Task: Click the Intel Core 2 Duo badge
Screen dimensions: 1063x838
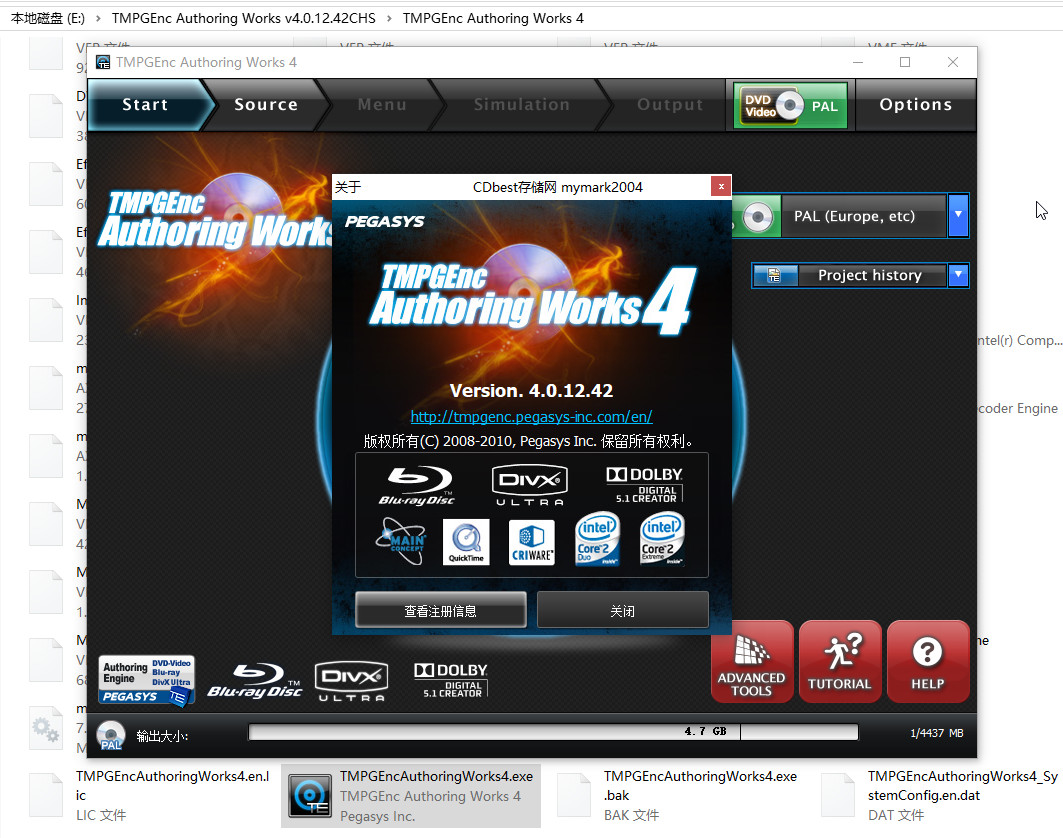Action: click(597, 540)
